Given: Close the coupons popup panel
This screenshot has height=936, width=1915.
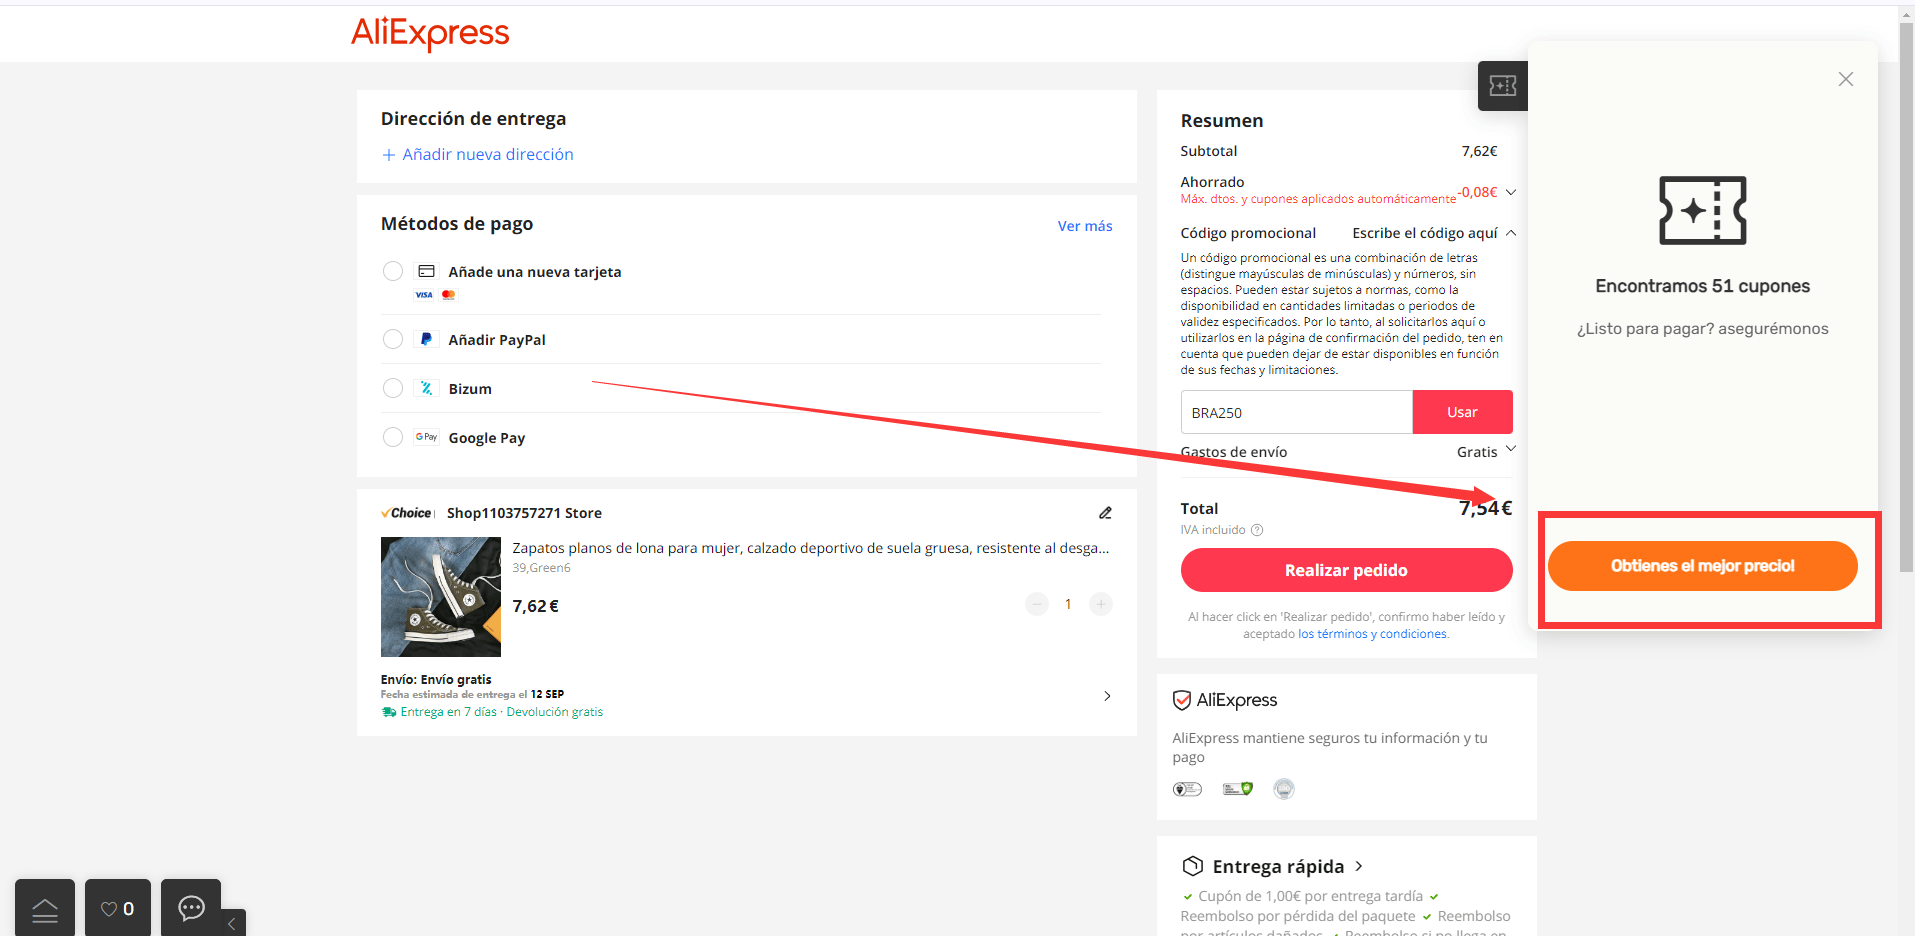Looking at the screenshot, I should [1845, 79].
